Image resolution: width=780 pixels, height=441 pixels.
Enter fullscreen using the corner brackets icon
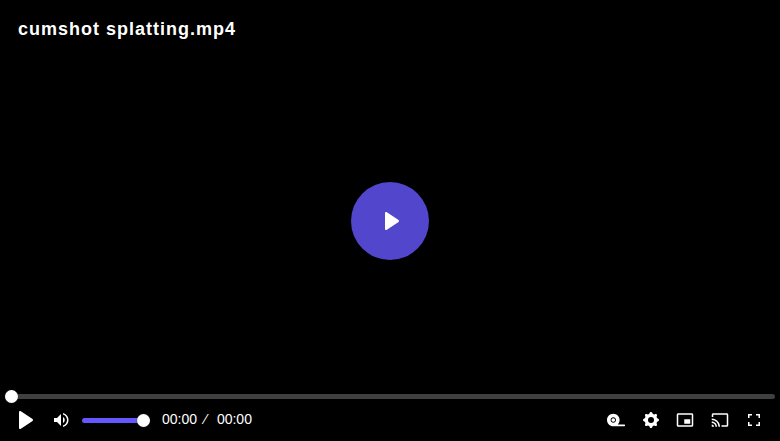pyautogui.click(x=754, y=420)
